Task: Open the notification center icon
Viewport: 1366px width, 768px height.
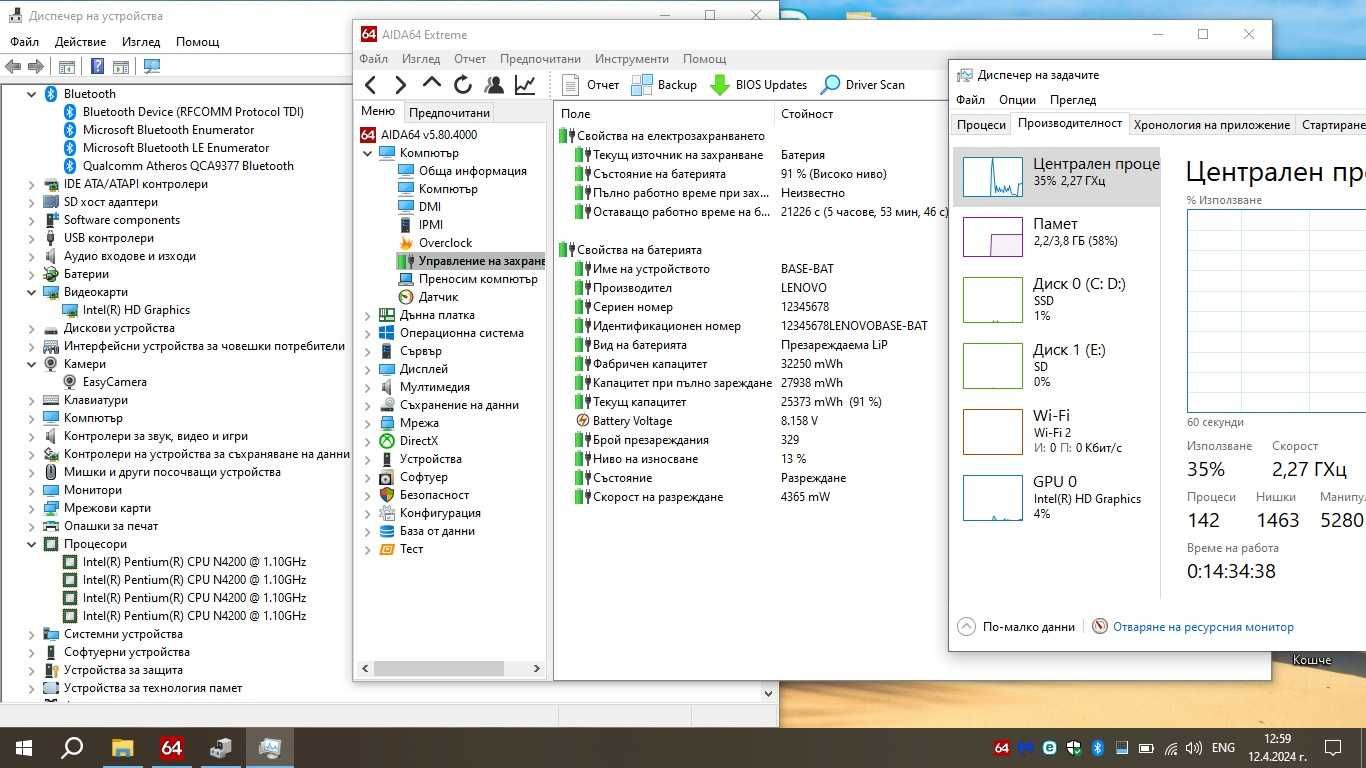Action: [1332, 747]
